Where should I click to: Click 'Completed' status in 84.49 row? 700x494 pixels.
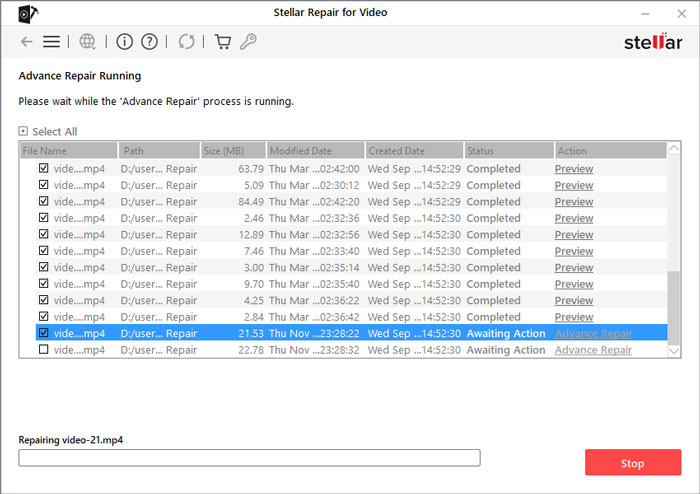pos(493,202)
